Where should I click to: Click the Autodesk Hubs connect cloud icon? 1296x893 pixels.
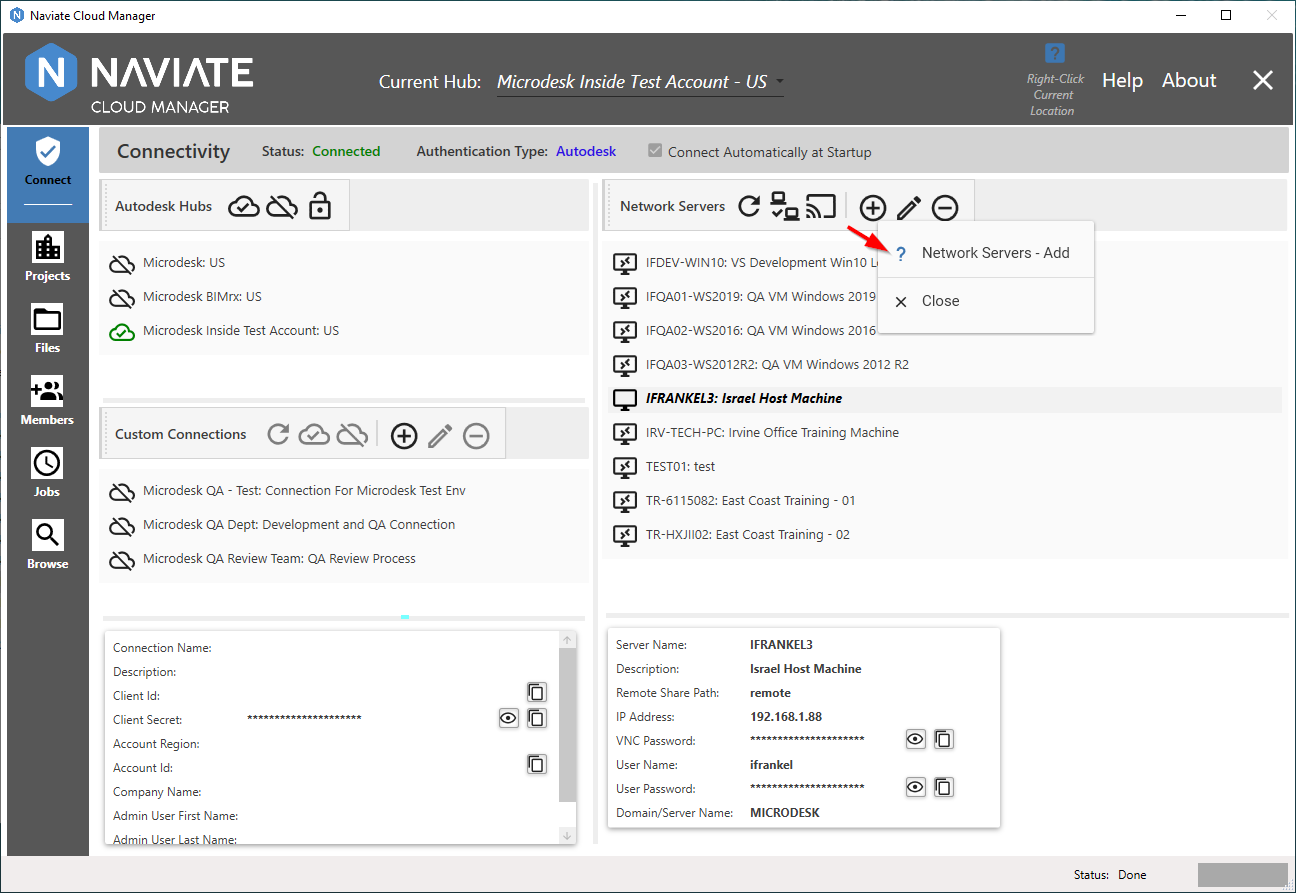click(x=244, y=207)
